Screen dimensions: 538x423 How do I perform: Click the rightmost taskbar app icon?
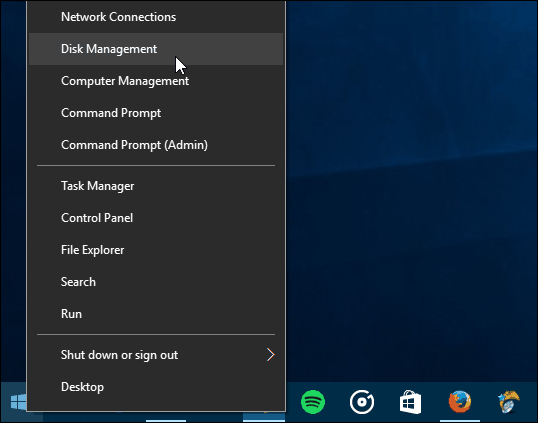tap(508, 401)
